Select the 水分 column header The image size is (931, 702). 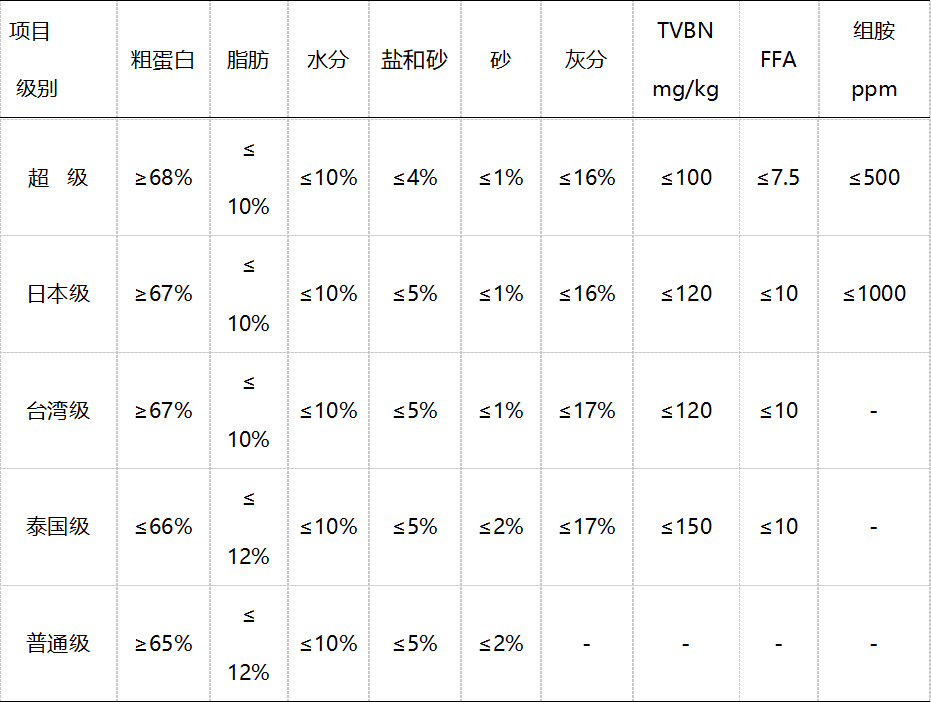click(x=328, y=60)
